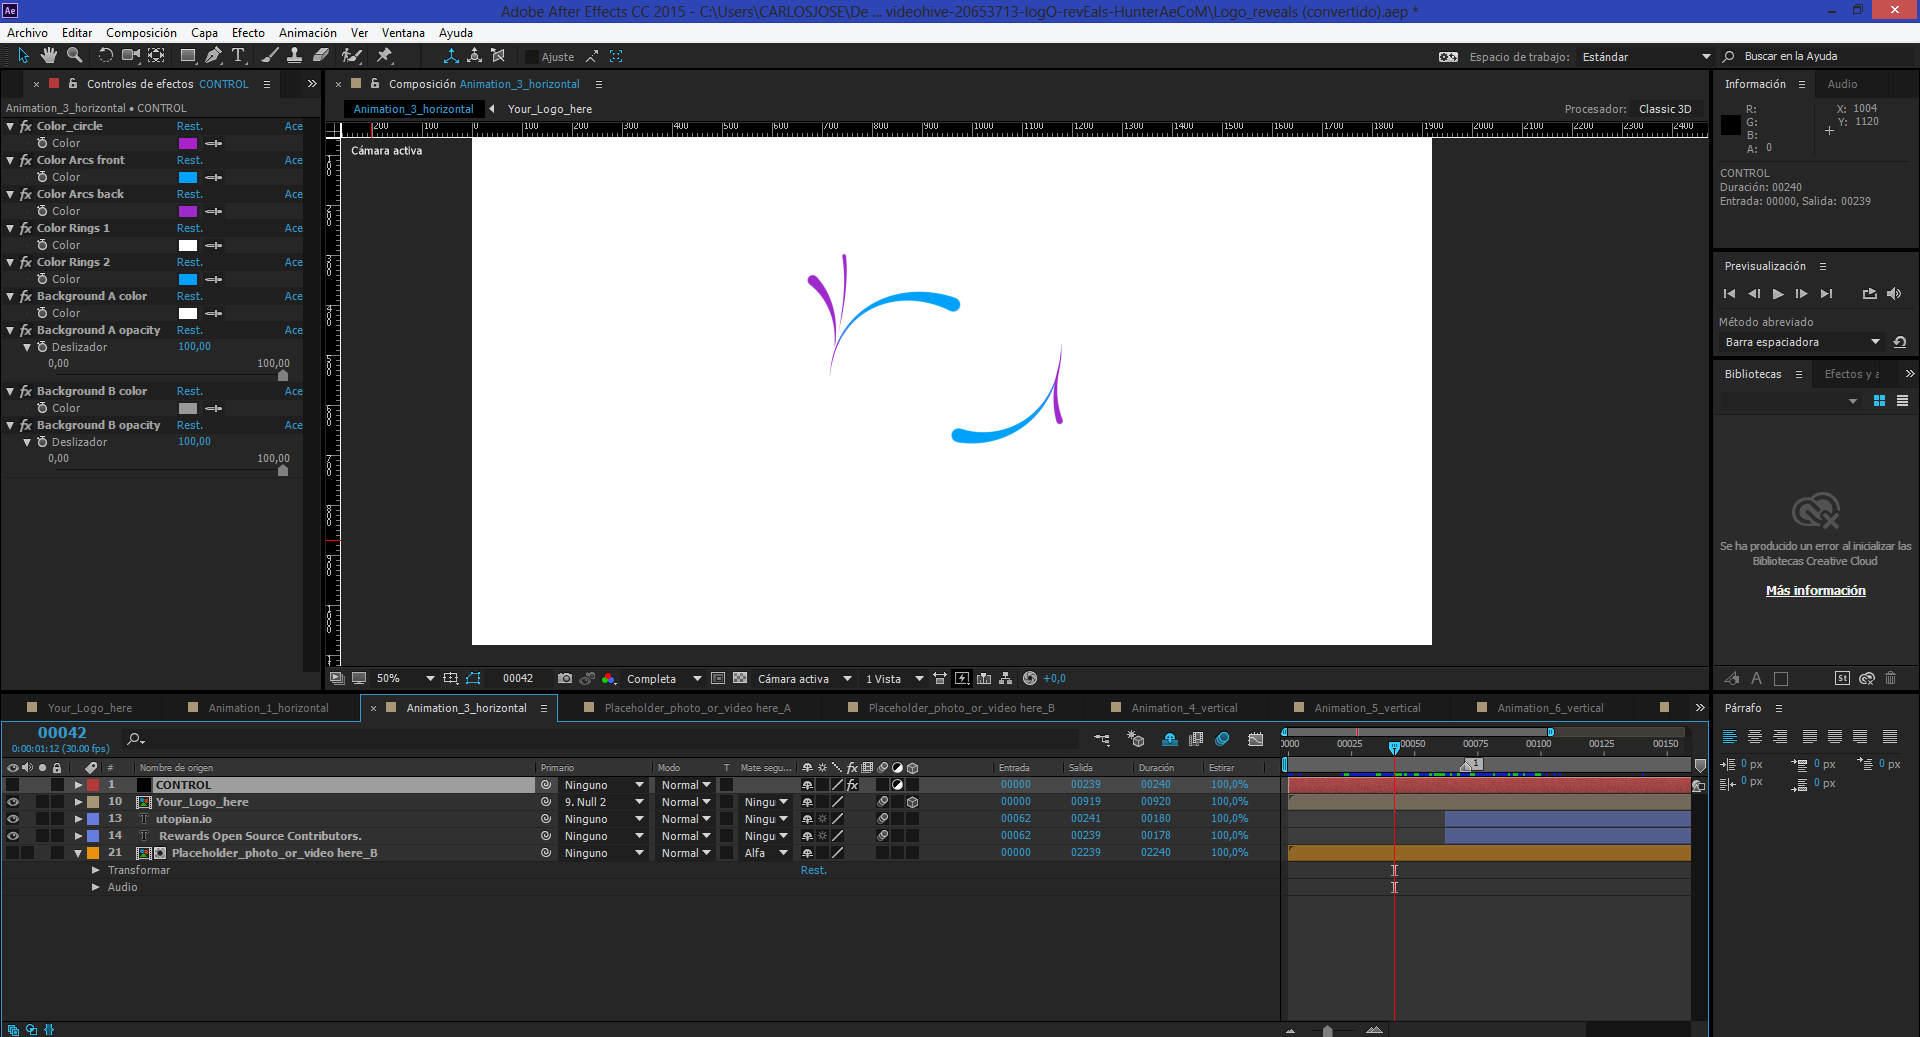
Task: Click the Local Axis Mode icon
Action: [x=451, y=56]
